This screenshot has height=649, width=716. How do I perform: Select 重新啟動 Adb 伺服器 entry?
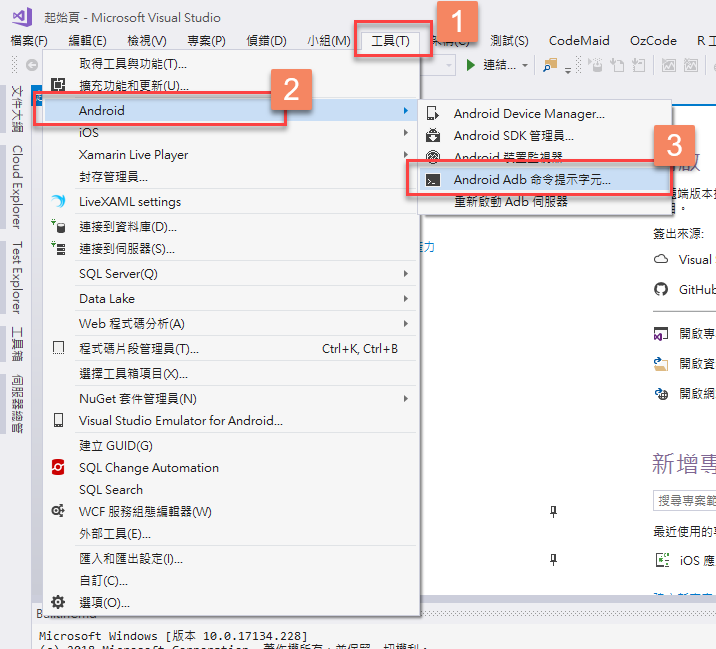click(543, 201)
